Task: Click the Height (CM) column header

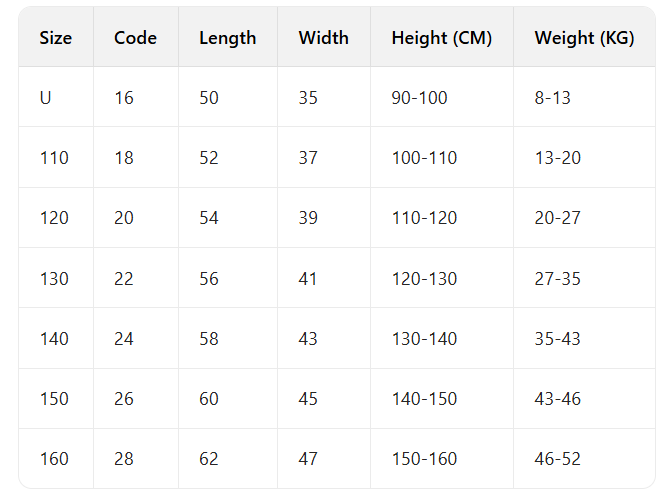Action: click(439, 38)
